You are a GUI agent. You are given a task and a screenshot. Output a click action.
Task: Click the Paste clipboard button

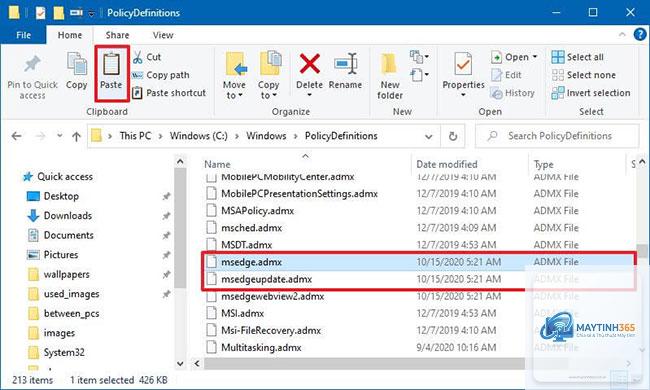point(111,73)
